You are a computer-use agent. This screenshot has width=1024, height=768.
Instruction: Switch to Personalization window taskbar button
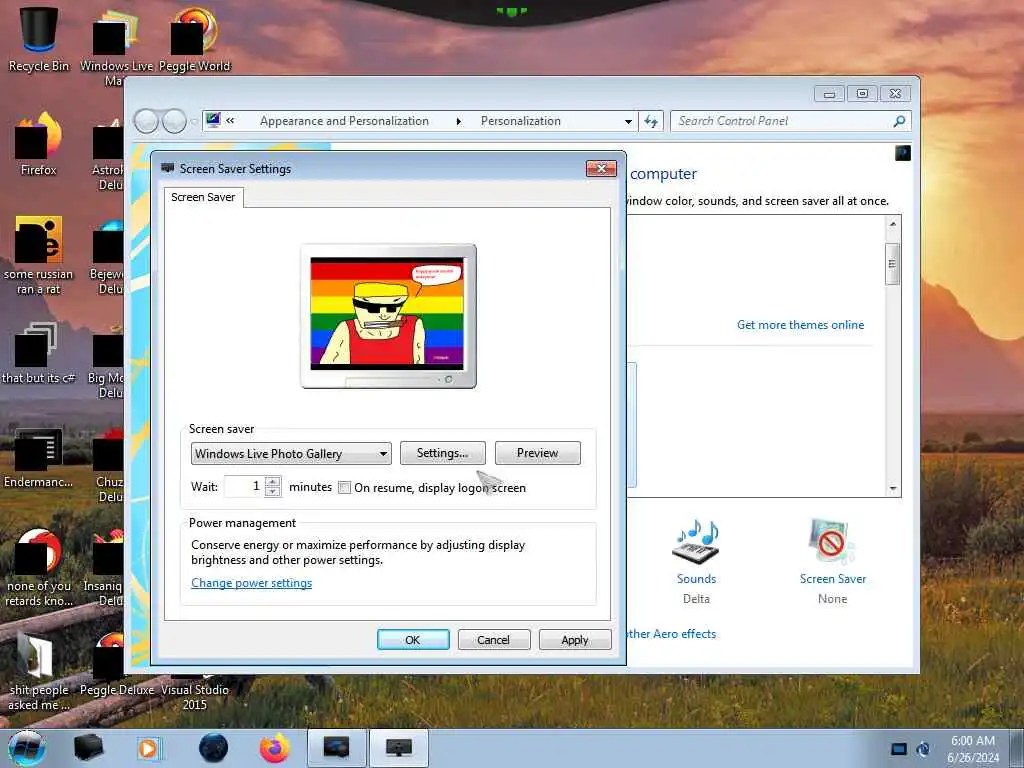336,748
